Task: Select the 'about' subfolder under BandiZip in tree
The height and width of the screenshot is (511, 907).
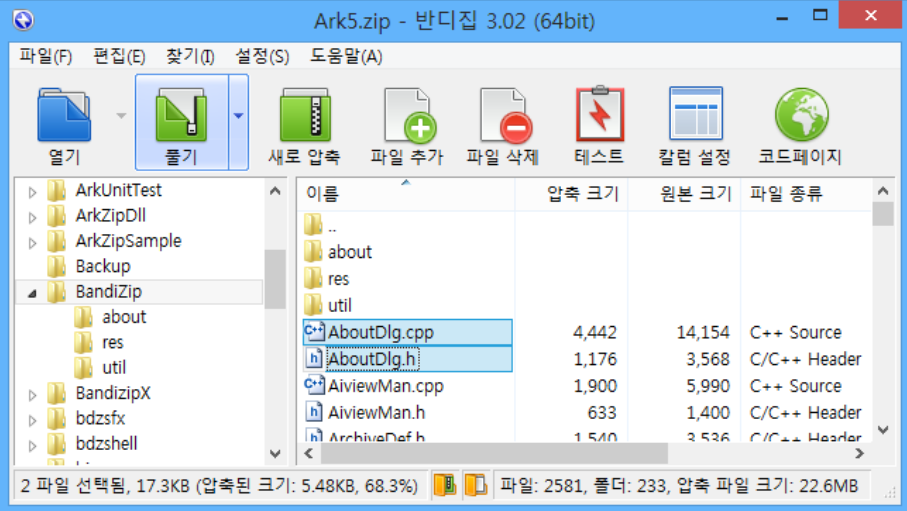Action: (x=124, y=317)
